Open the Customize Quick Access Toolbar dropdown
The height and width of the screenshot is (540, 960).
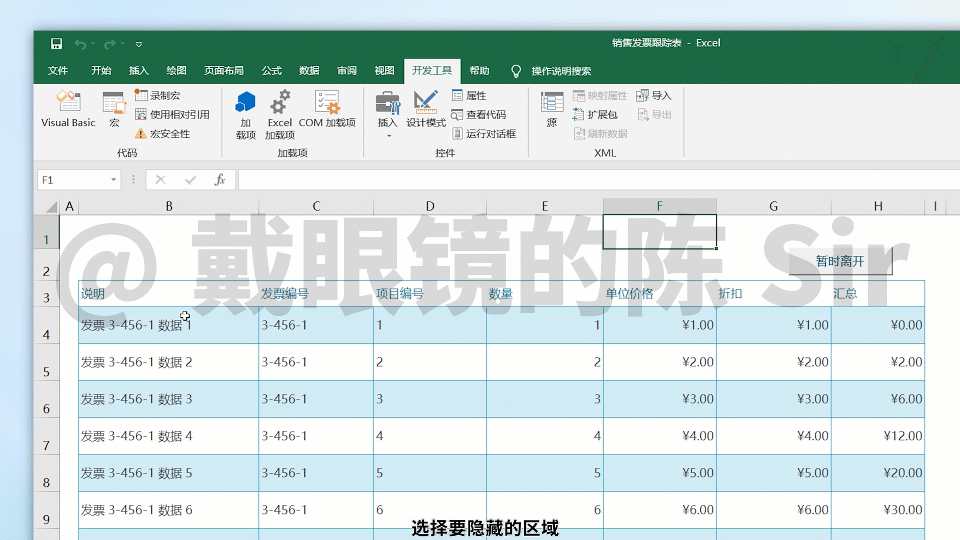click(x=139, y=44)
